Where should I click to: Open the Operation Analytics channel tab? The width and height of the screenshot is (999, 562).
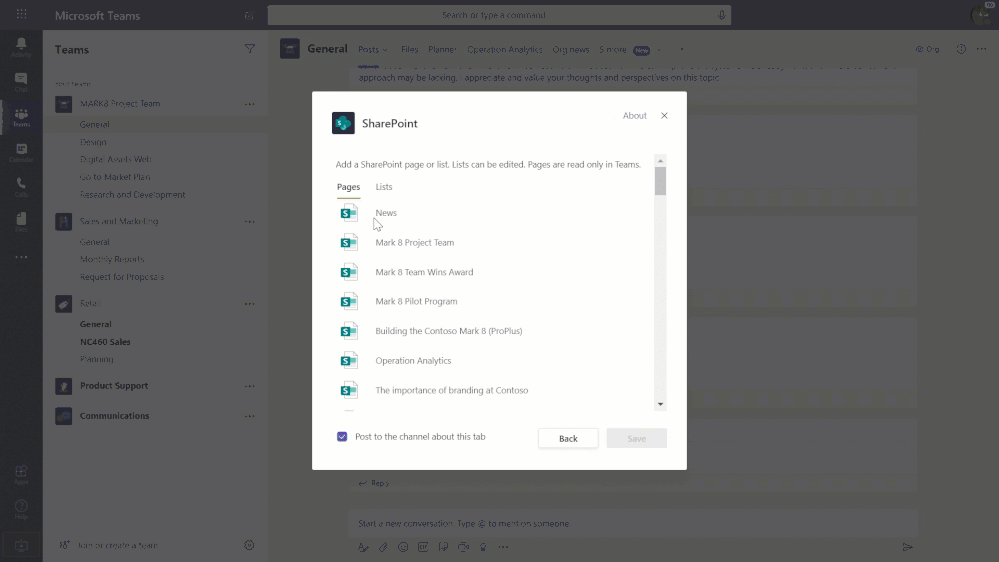505,49
